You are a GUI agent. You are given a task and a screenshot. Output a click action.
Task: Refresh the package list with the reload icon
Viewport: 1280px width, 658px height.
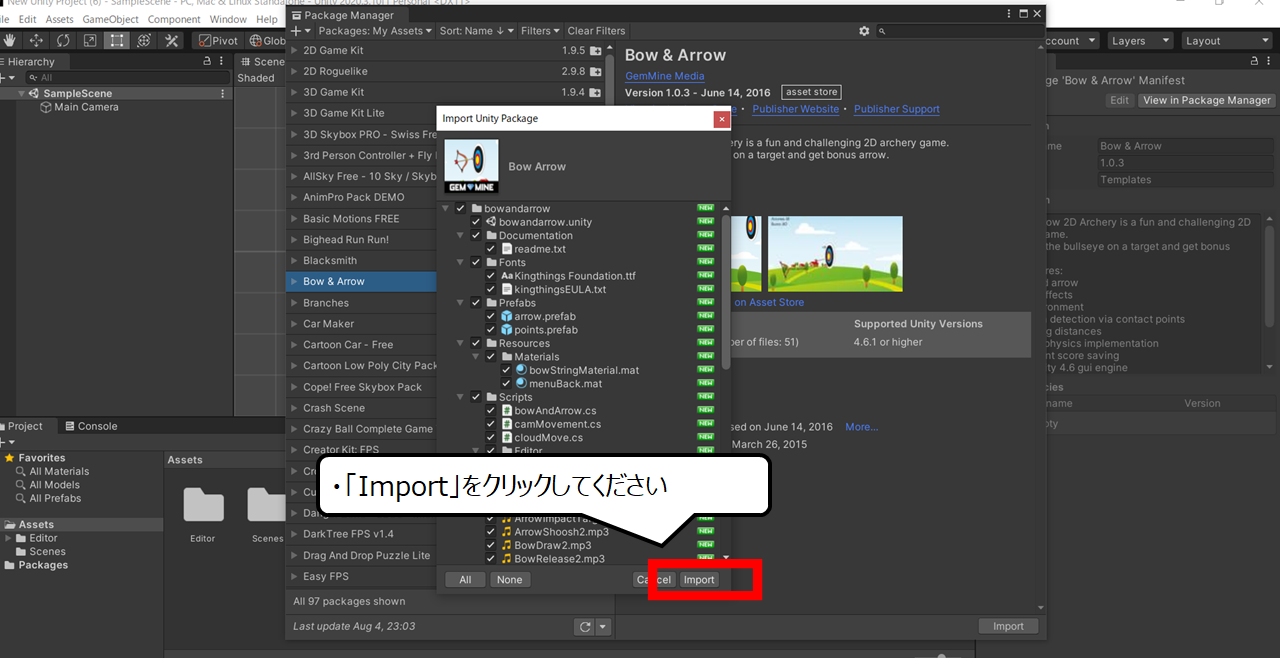pos(585,627)
